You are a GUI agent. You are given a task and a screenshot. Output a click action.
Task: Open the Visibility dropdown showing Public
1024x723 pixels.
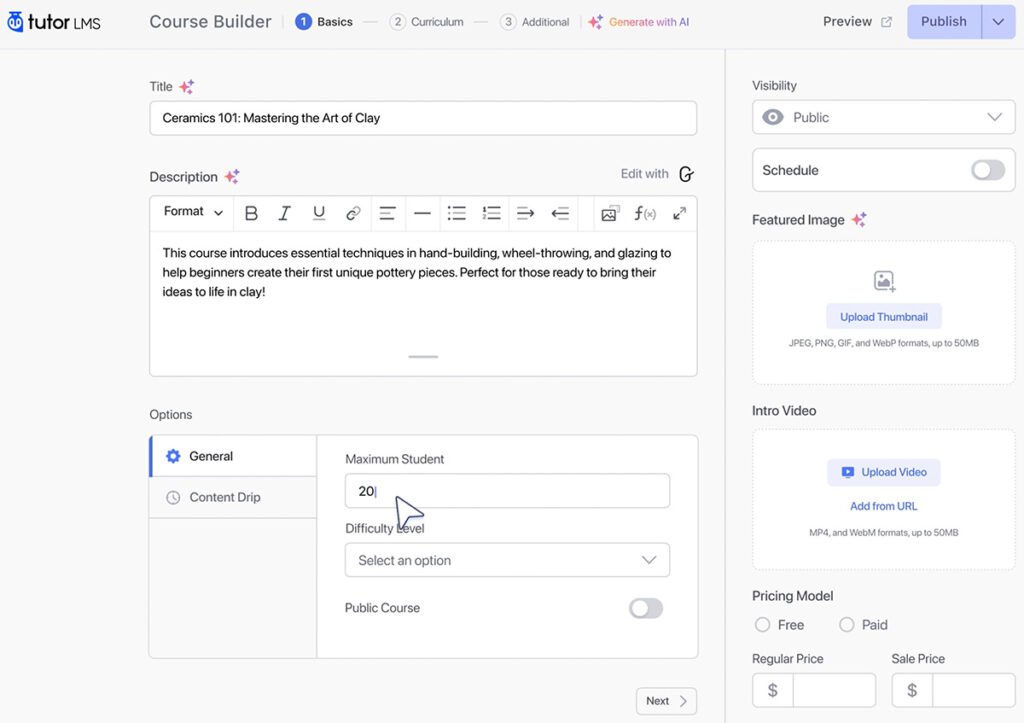[883, 117]
